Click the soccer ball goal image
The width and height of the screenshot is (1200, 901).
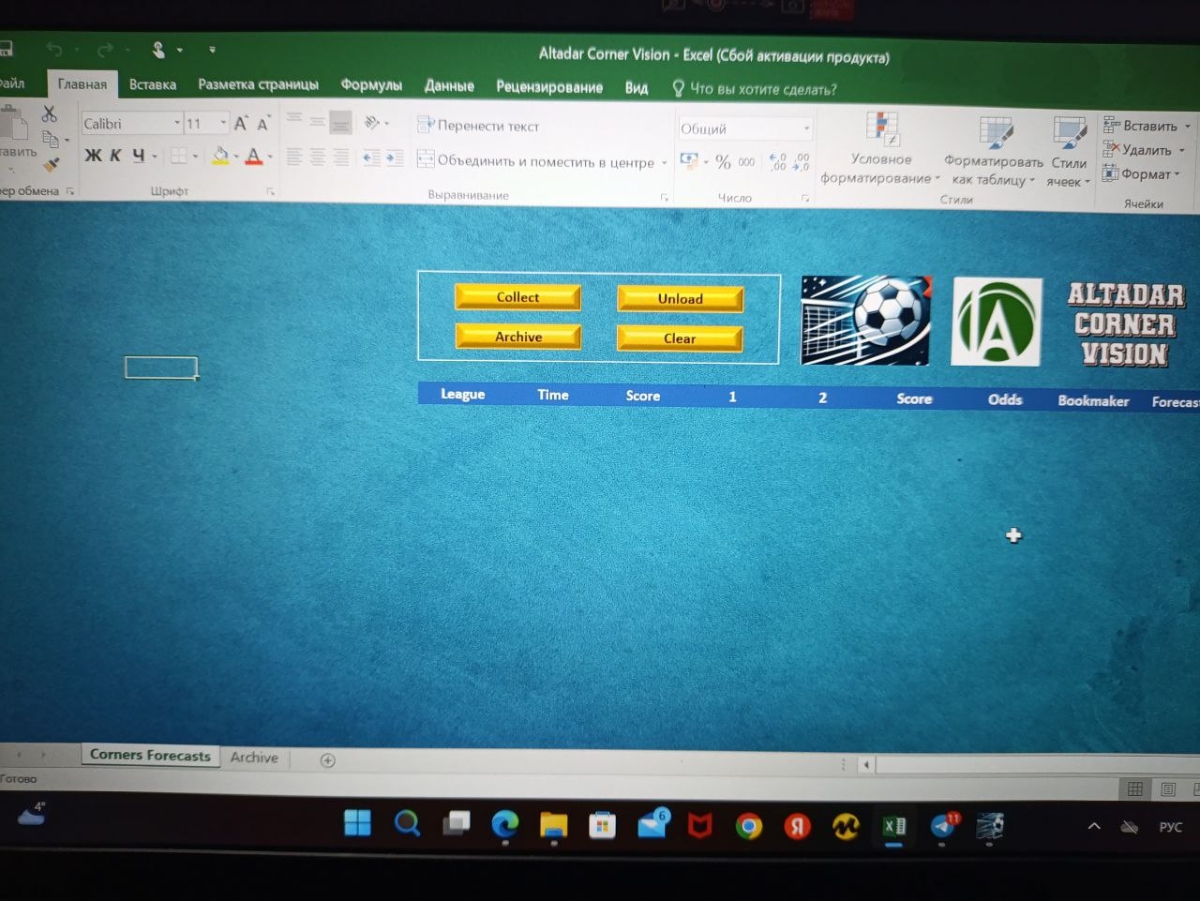coord(866,320)
